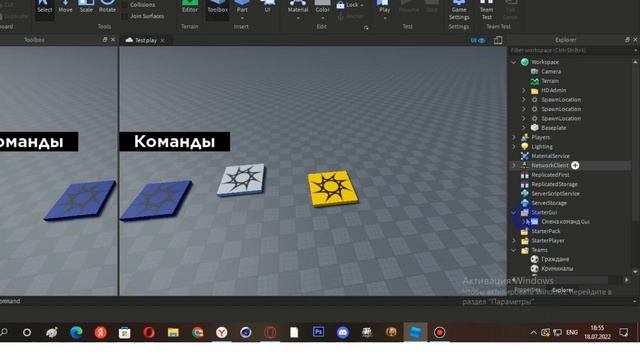Undock the Toolbox panel

pyautogui.click(x=105, y=40)
